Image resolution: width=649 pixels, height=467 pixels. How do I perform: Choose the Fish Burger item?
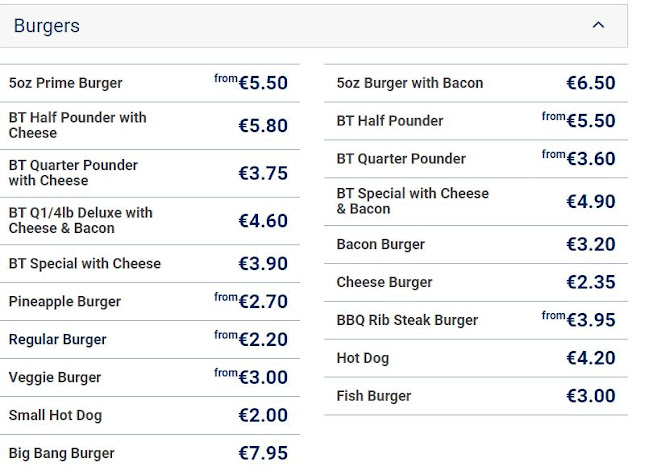click(374, 397)
